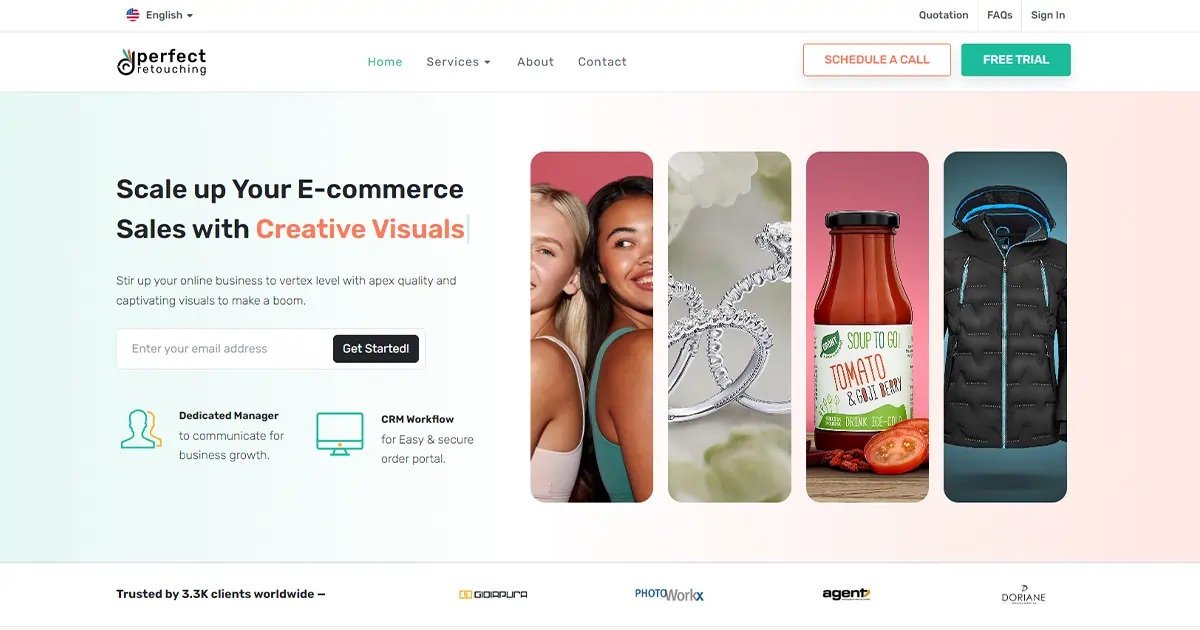Click the US flag language icon
Viewport: 1200px width, 630px height.
(133, 15)
